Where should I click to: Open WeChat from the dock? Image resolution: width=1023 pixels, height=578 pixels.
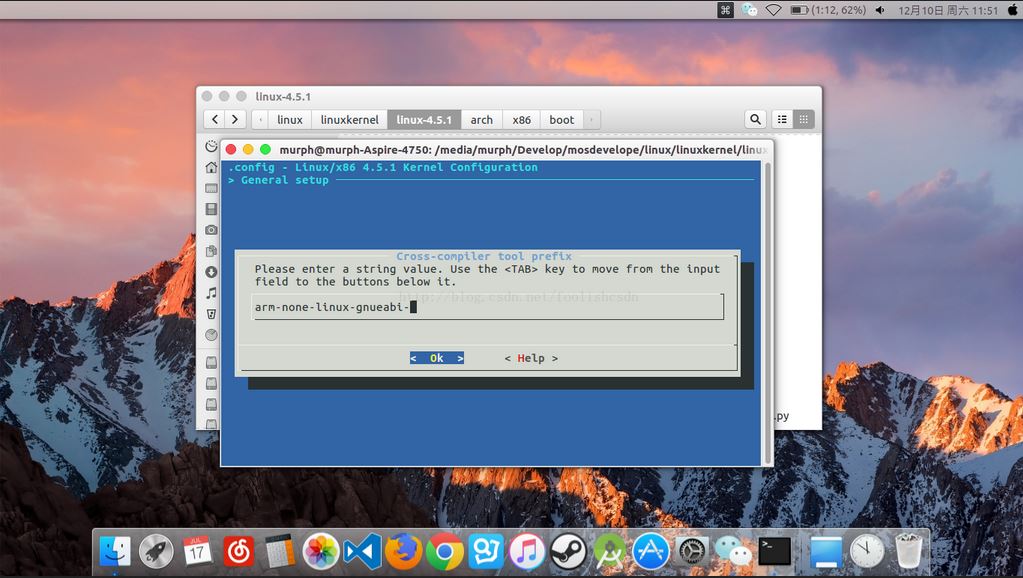733,553
